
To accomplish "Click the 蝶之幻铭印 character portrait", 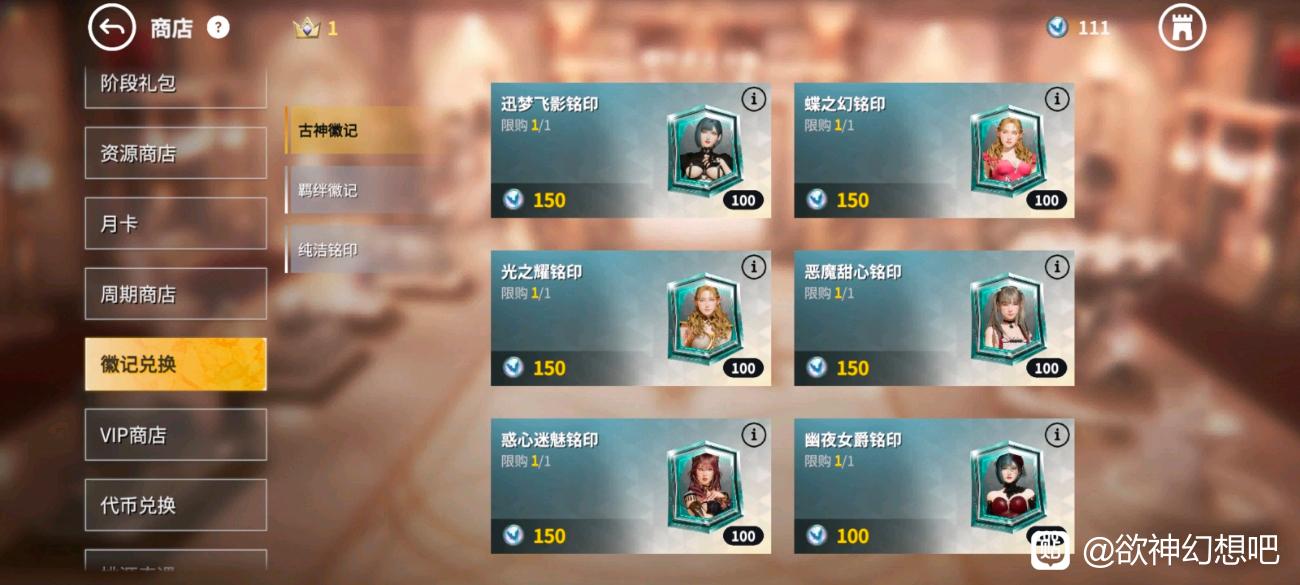I will pyautogui.click(x=1006, y=151).
